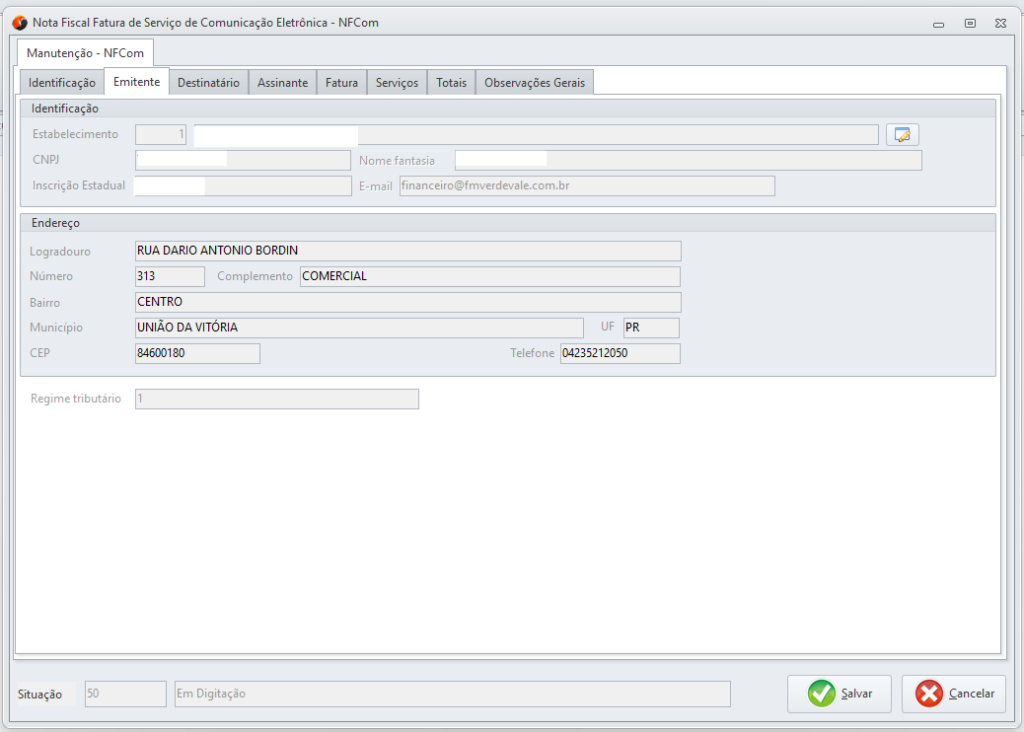Maximize the NFCom window
The height and width of the screenshot is (732, 1024).
969,23
